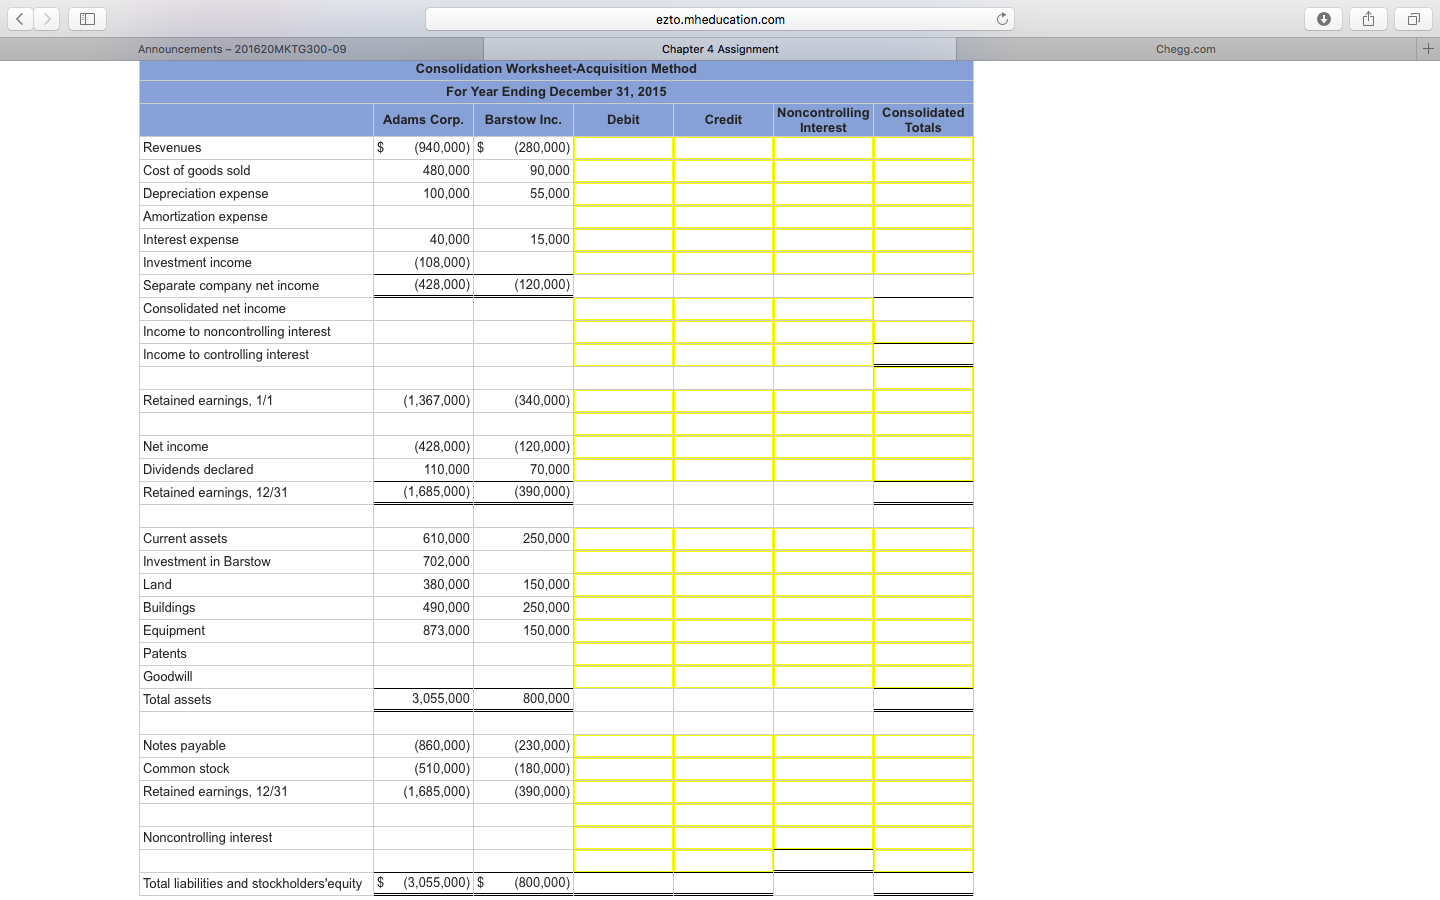Open the Share menu in Safari's toolbar
This screenshot has height=900, width=1440.
[x=1369, y=19]
